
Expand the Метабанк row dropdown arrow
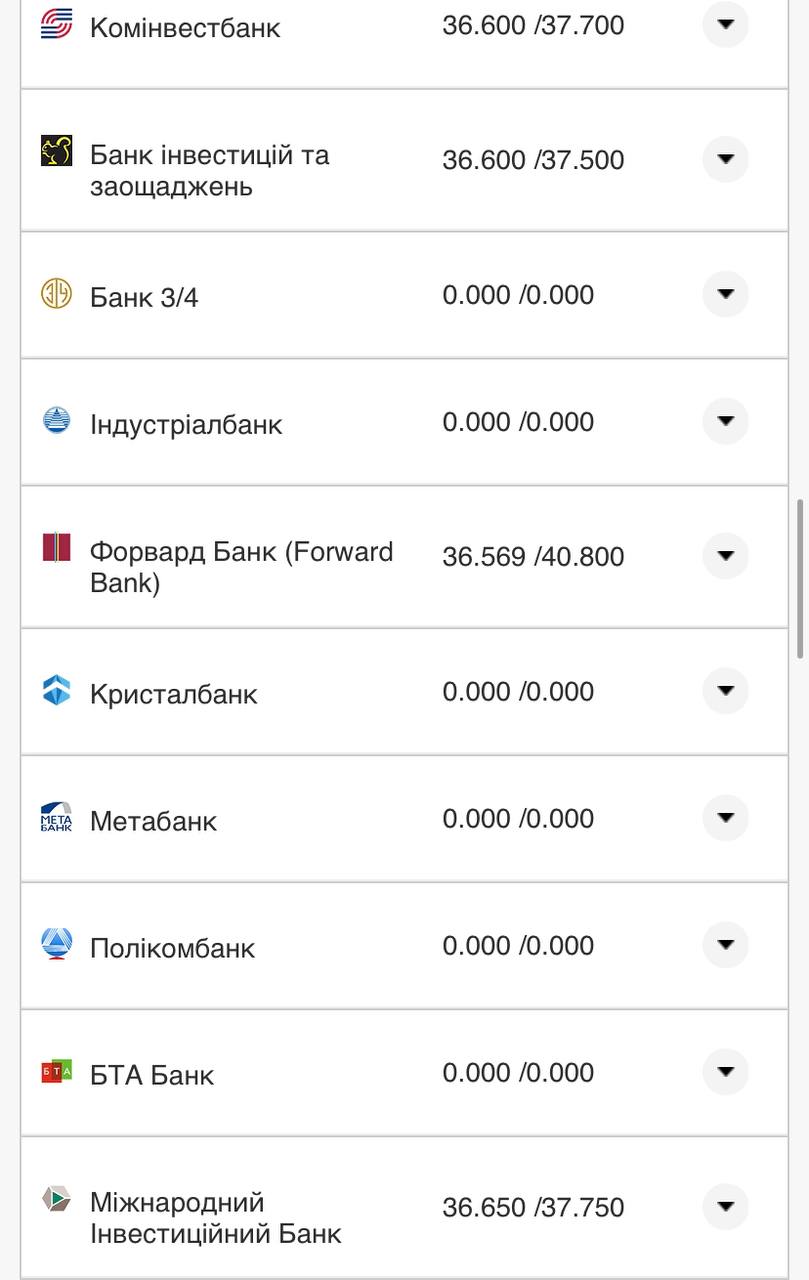(x=725, y=818)
